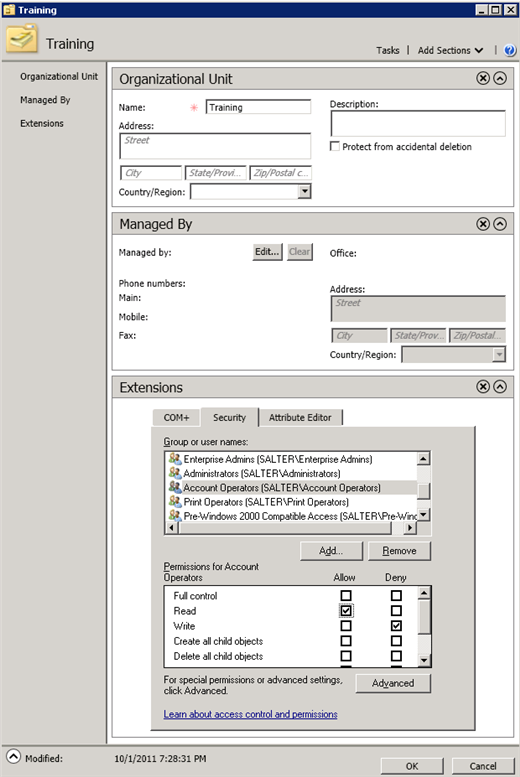Click the Pre-Windows 2000 Compatible Access icon
This screenshot has height=777, width=520.
pos(175,516)
